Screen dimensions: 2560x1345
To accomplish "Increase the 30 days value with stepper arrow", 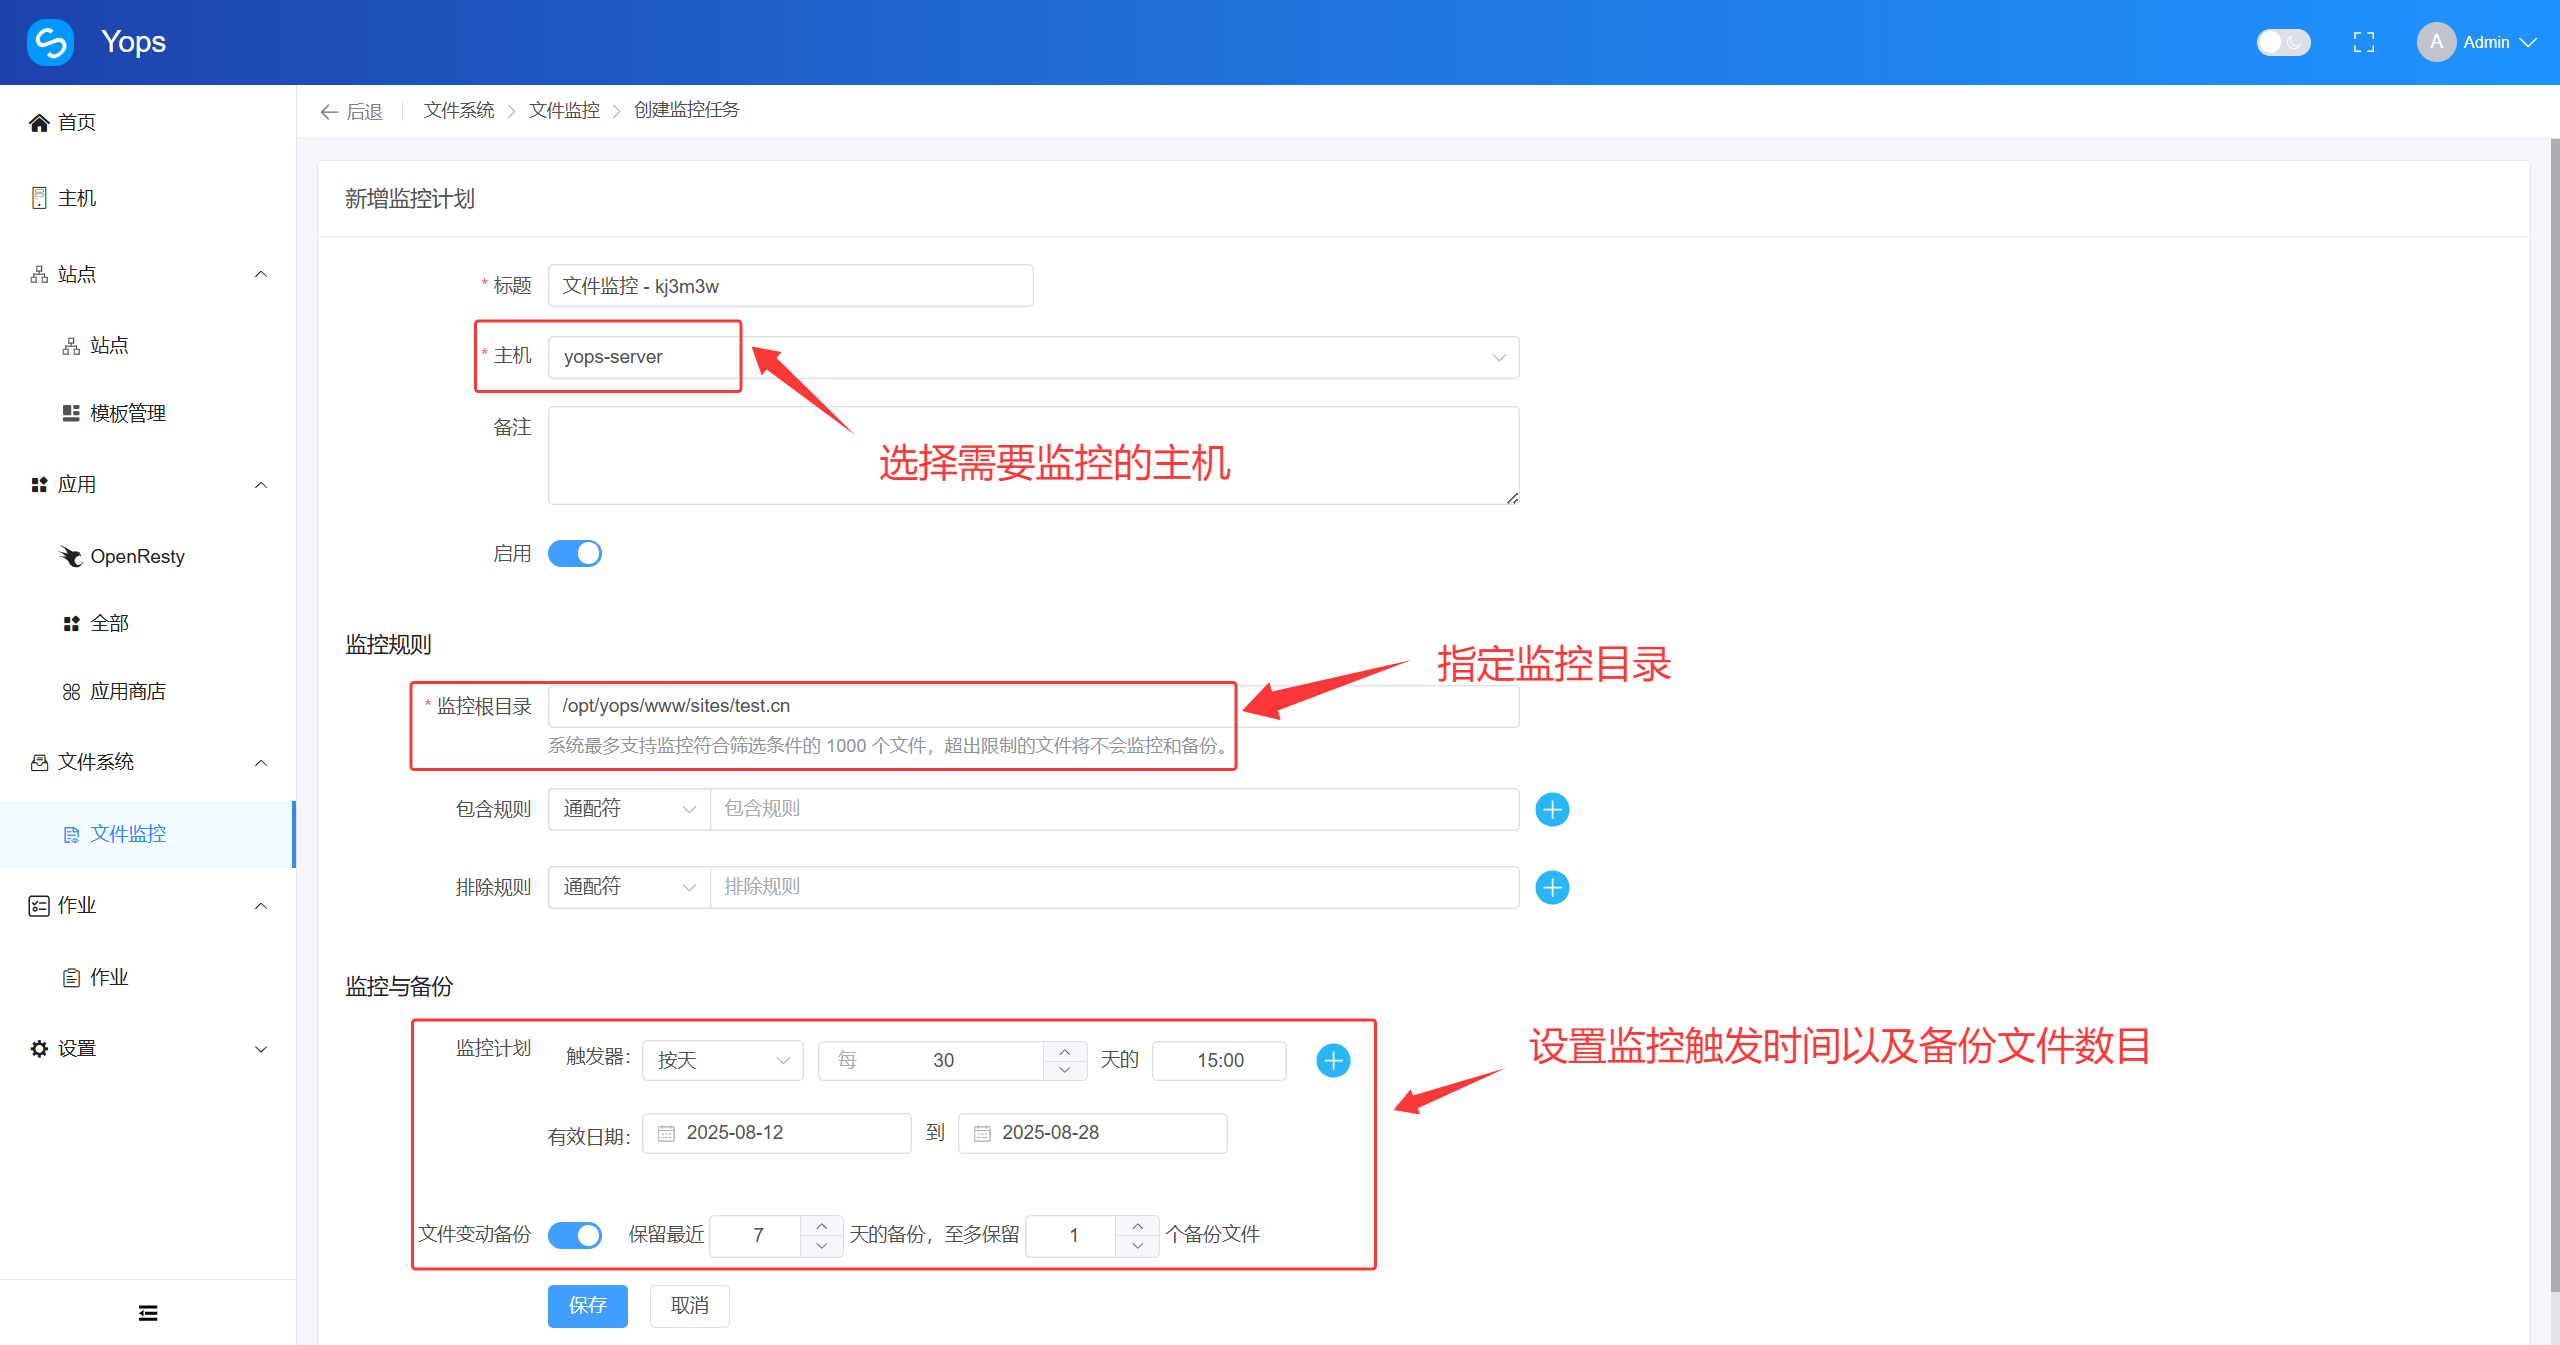I will pyautogui.click(x=1066, y=1051).
